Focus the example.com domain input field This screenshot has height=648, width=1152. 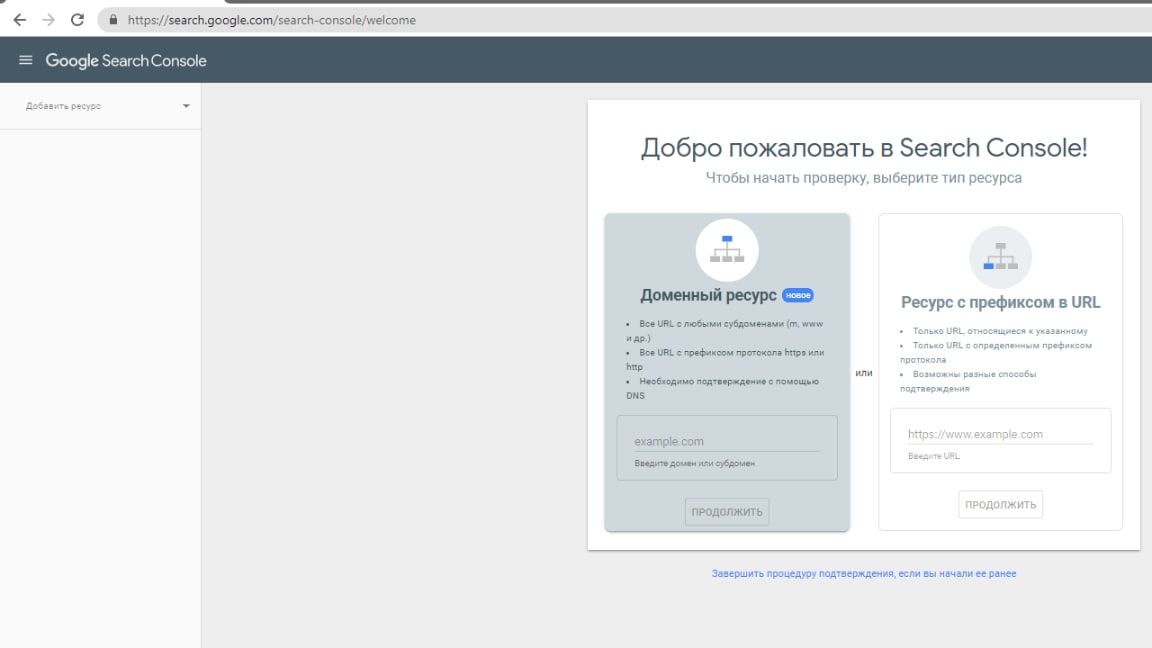pos(727,442)
